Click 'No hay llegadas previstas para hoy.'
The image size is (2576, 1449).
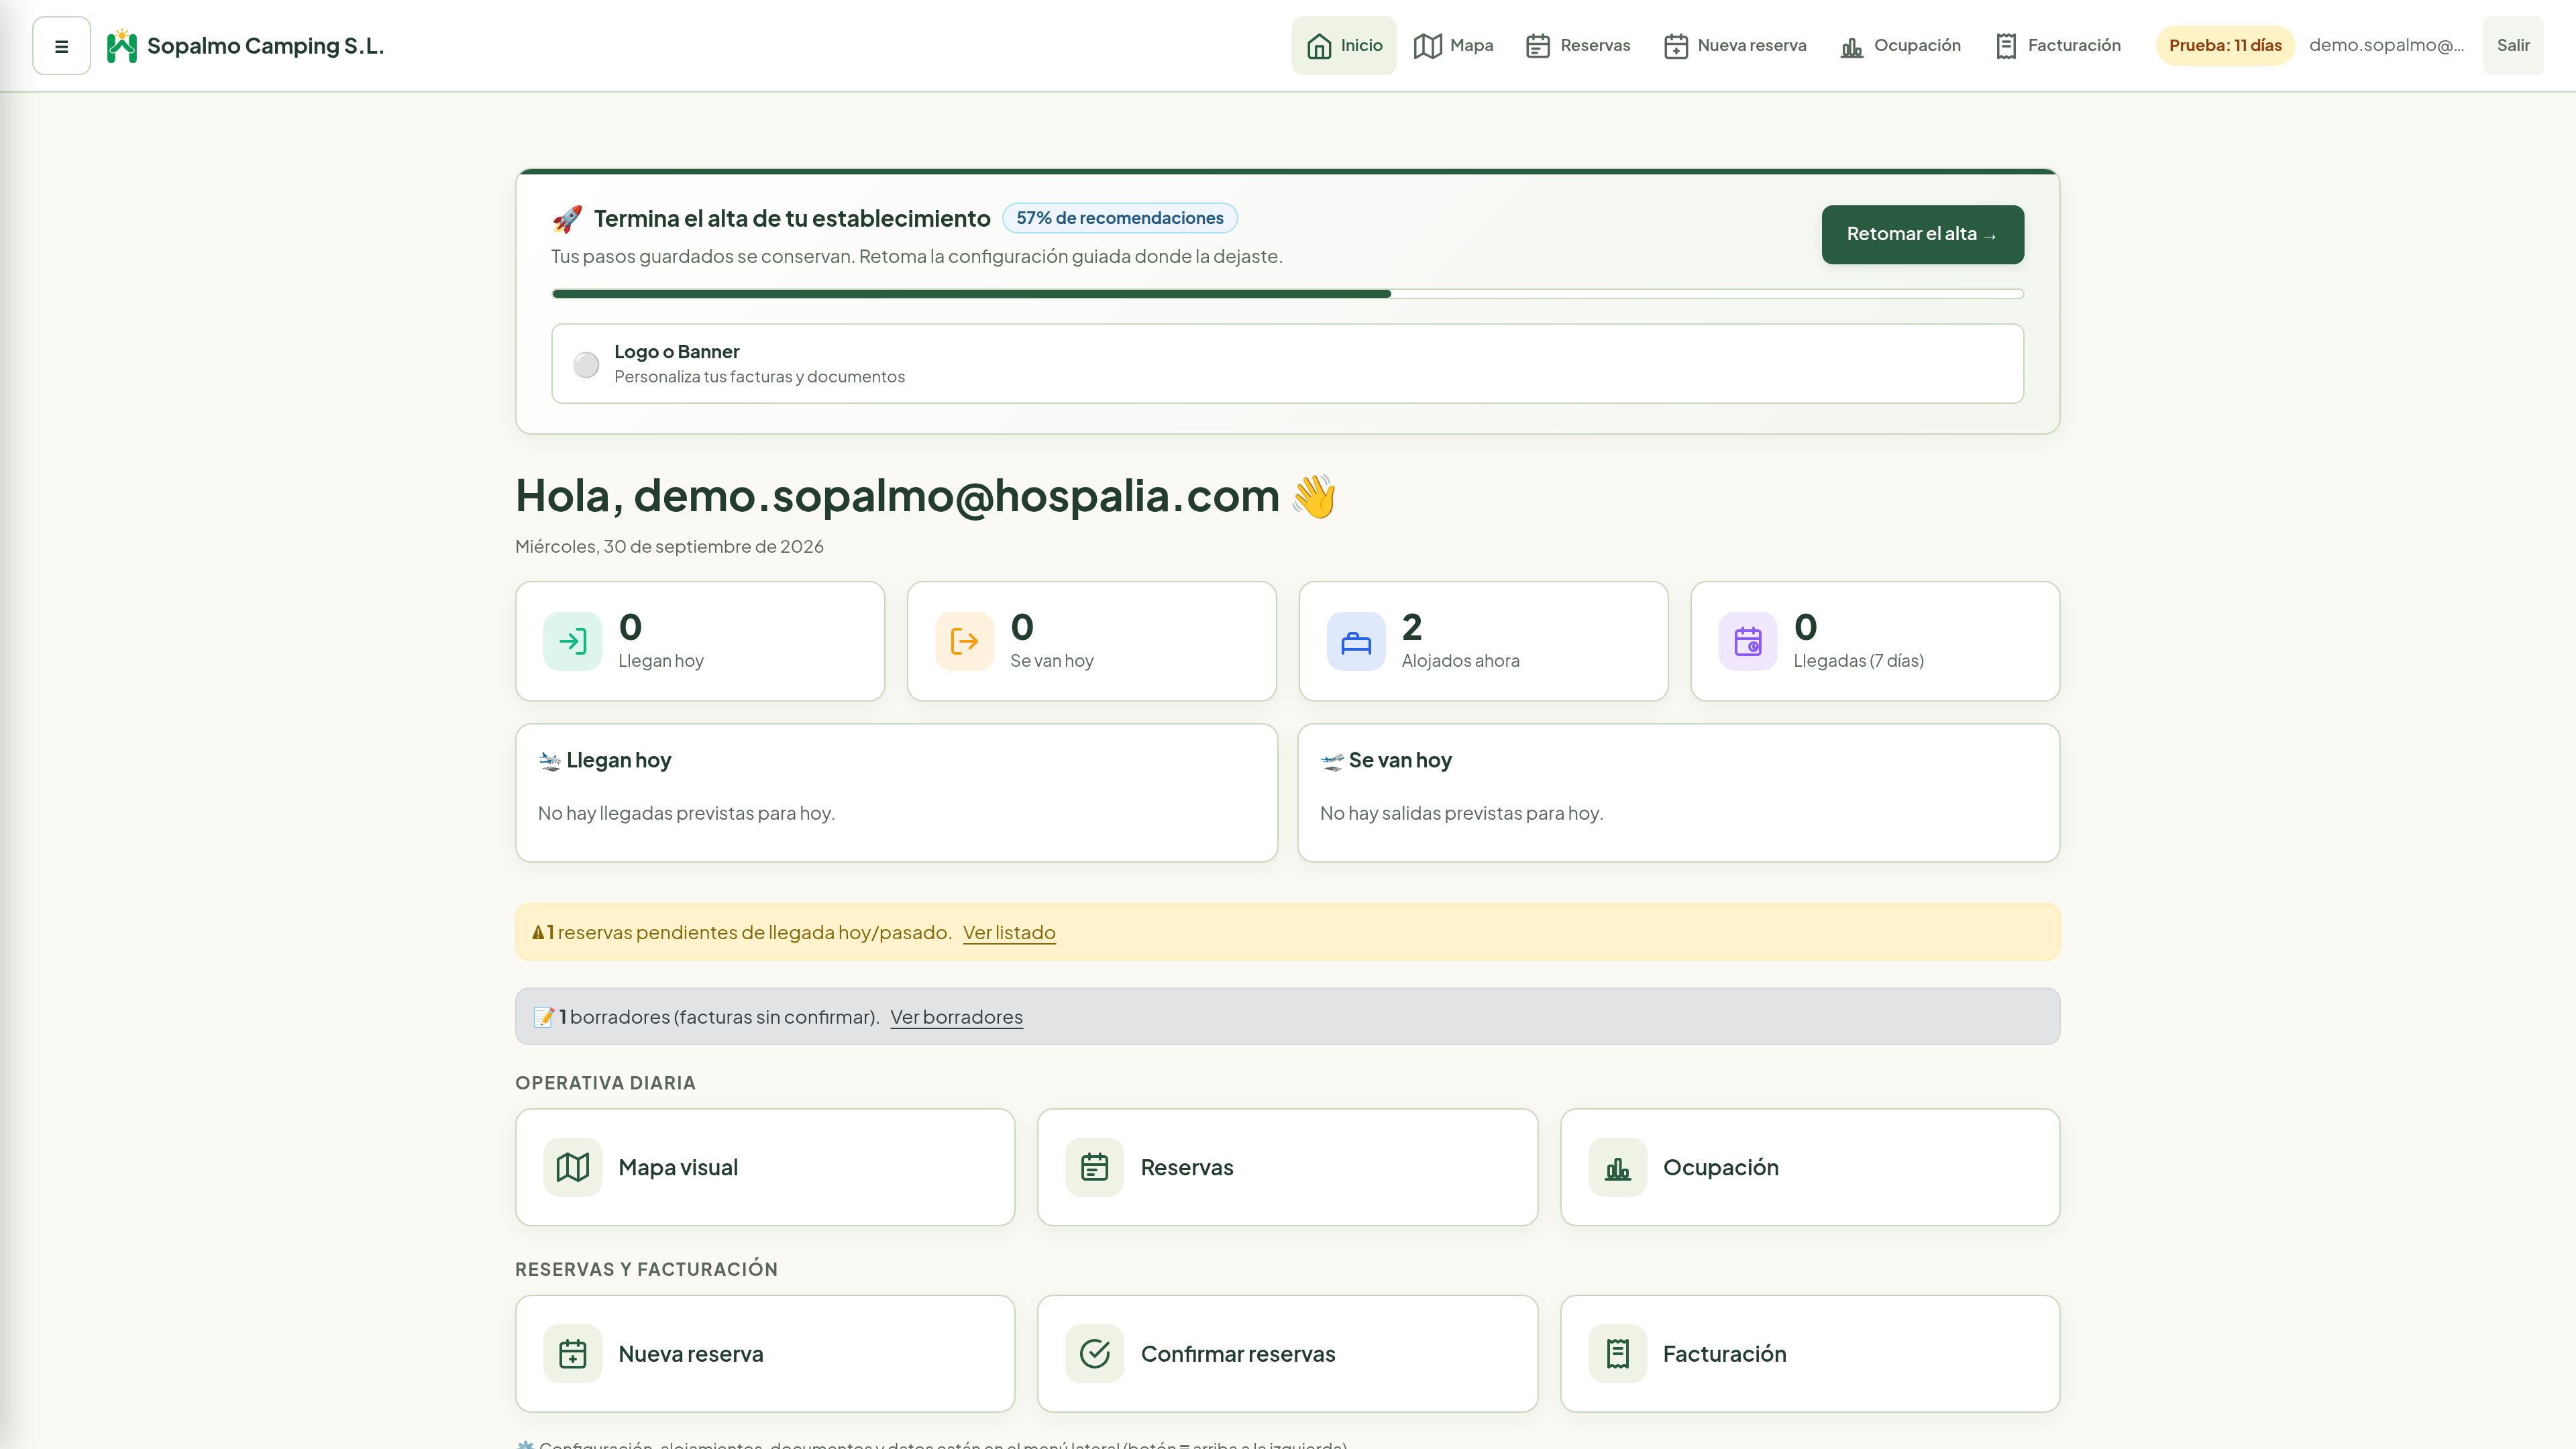(x=686, y=814)
